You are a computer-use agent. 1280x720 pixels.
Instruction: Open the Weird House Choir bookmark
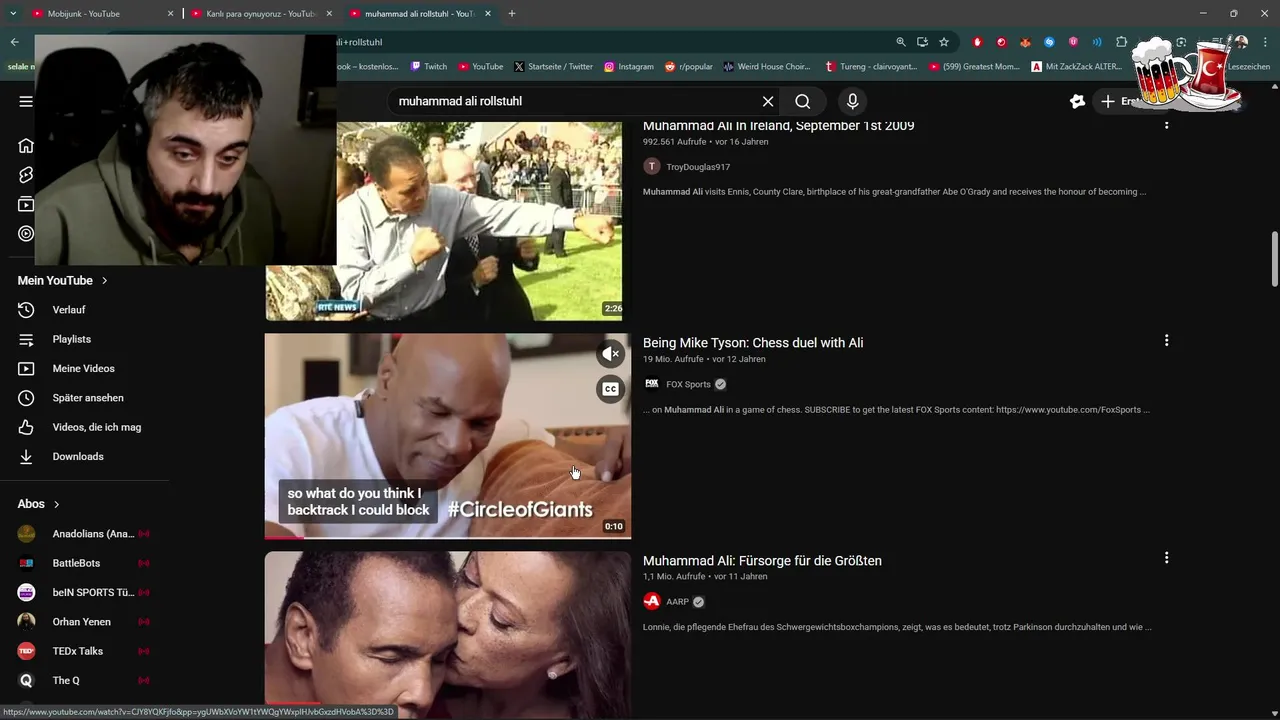[x=766, y=67]
